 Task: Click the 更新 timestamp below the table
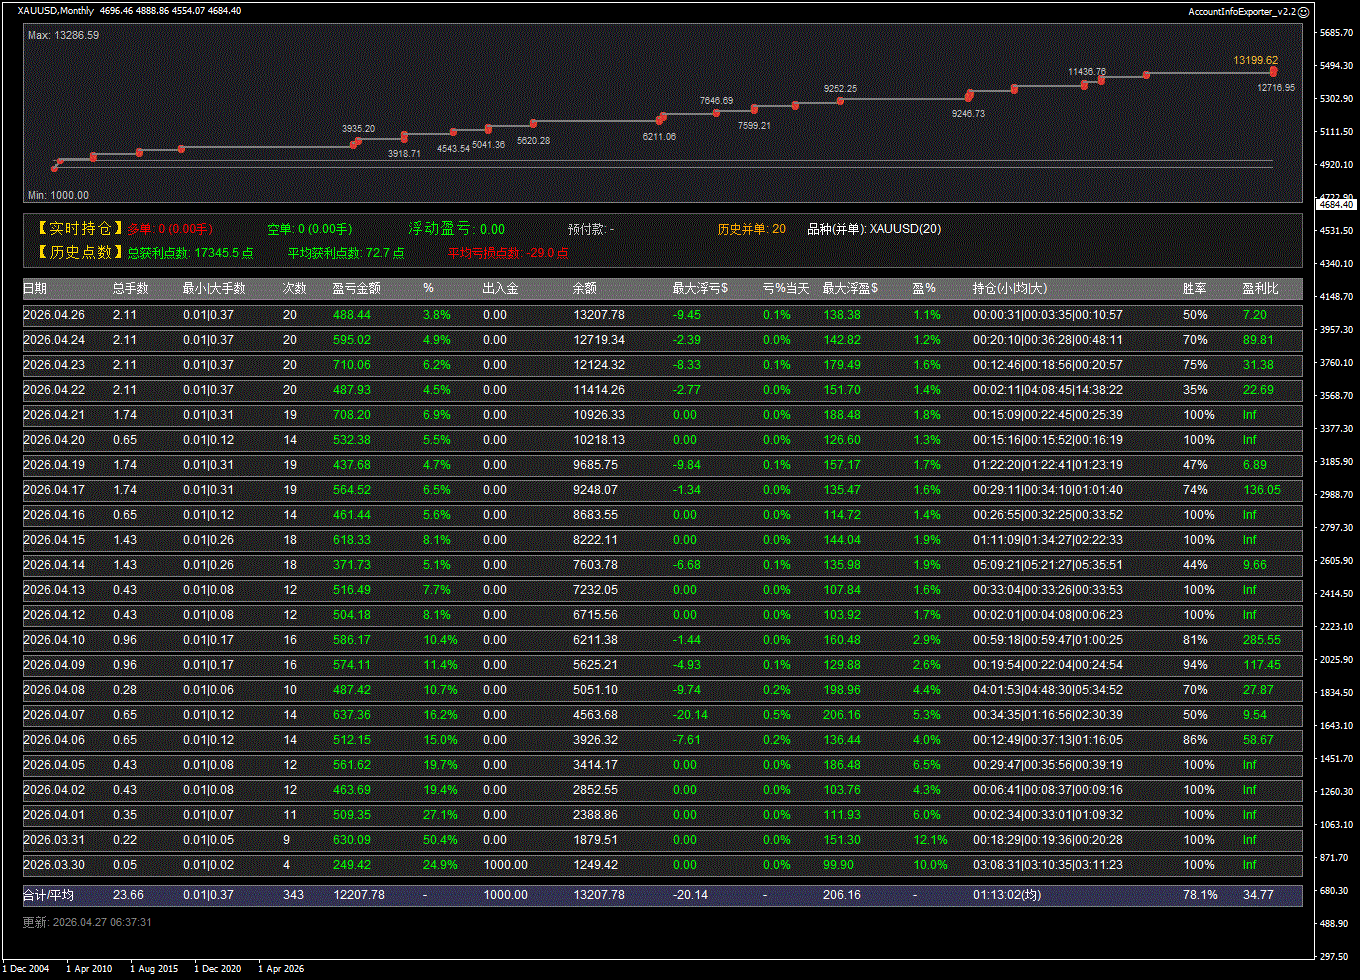pyautogui.click(x=87, y=922)
